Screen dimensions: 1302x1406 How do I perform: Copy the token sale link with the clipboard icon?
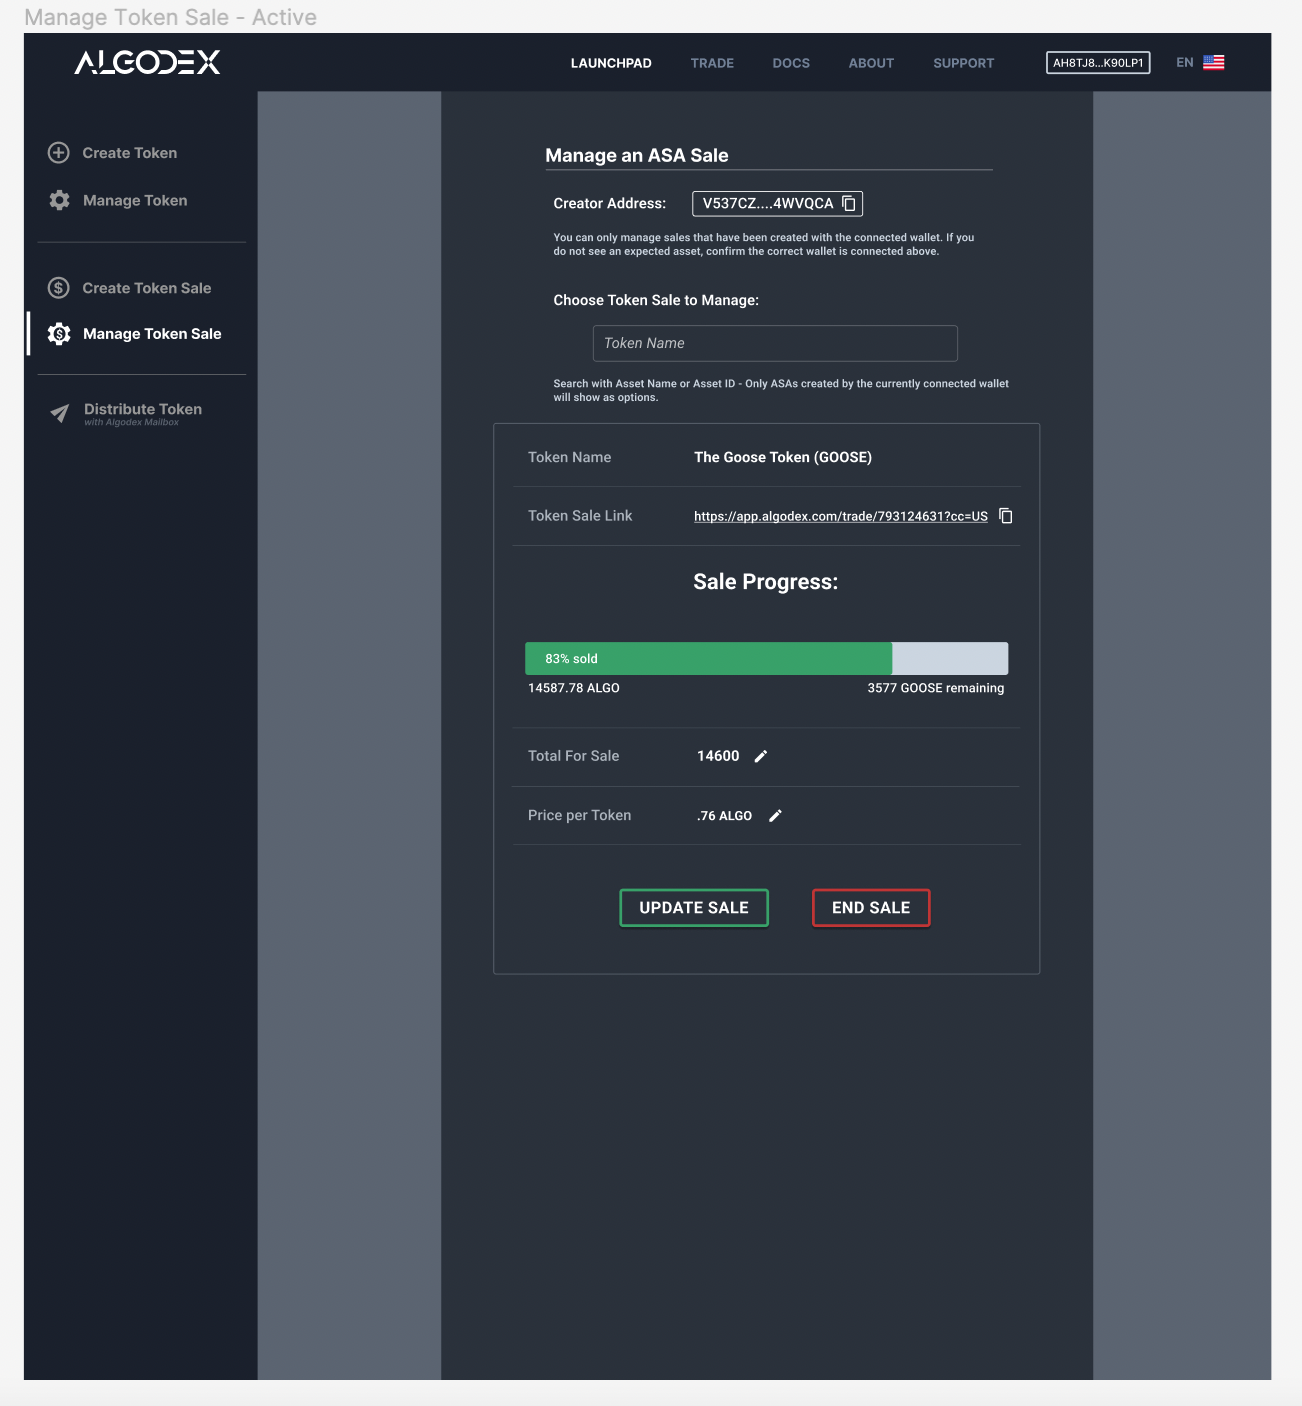coord(1006,516)
